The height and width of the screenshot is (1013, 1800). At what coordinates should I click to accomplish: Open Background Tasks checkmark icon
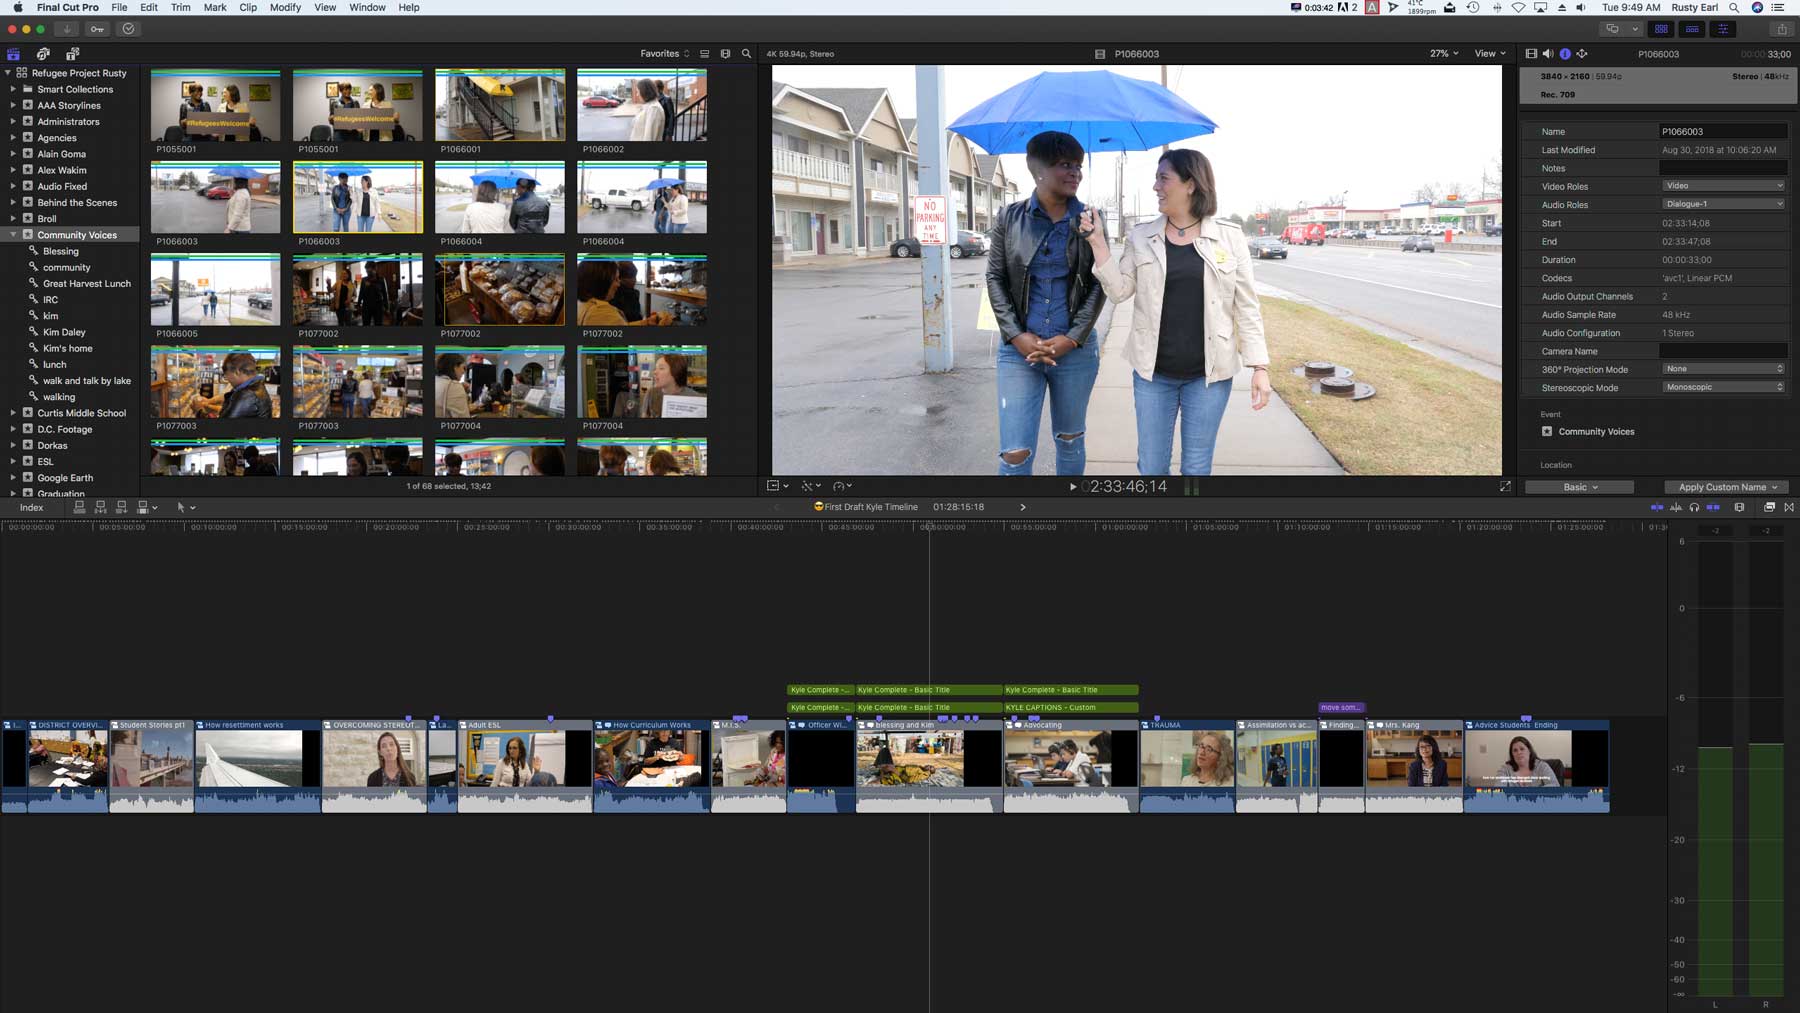pos(128,29)
